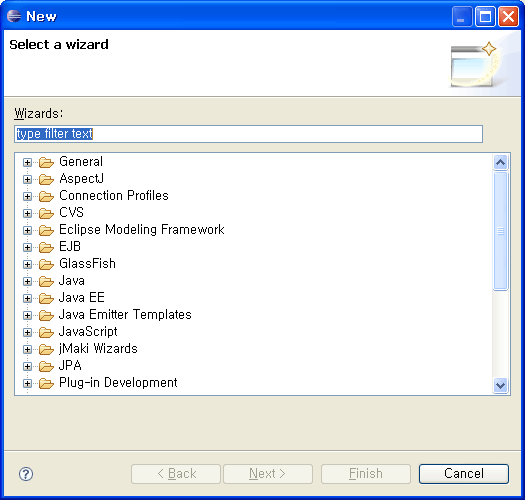Screen dimensions: 525x500
Task: Close the New dialog window
Action: [x=508, y=16]
